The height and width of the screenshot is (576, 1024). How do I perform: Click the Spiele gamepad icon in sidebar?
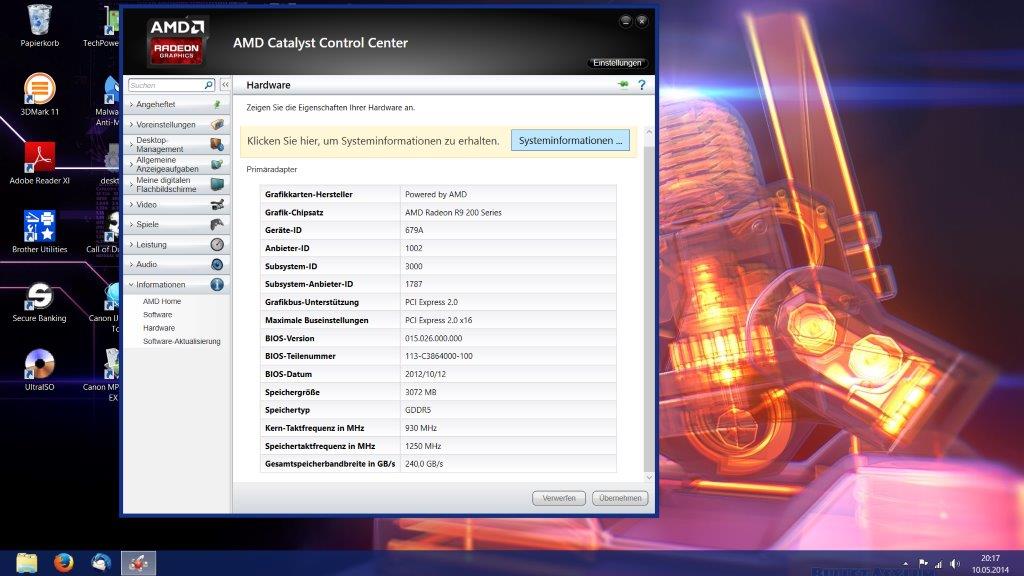click(217, 225)
